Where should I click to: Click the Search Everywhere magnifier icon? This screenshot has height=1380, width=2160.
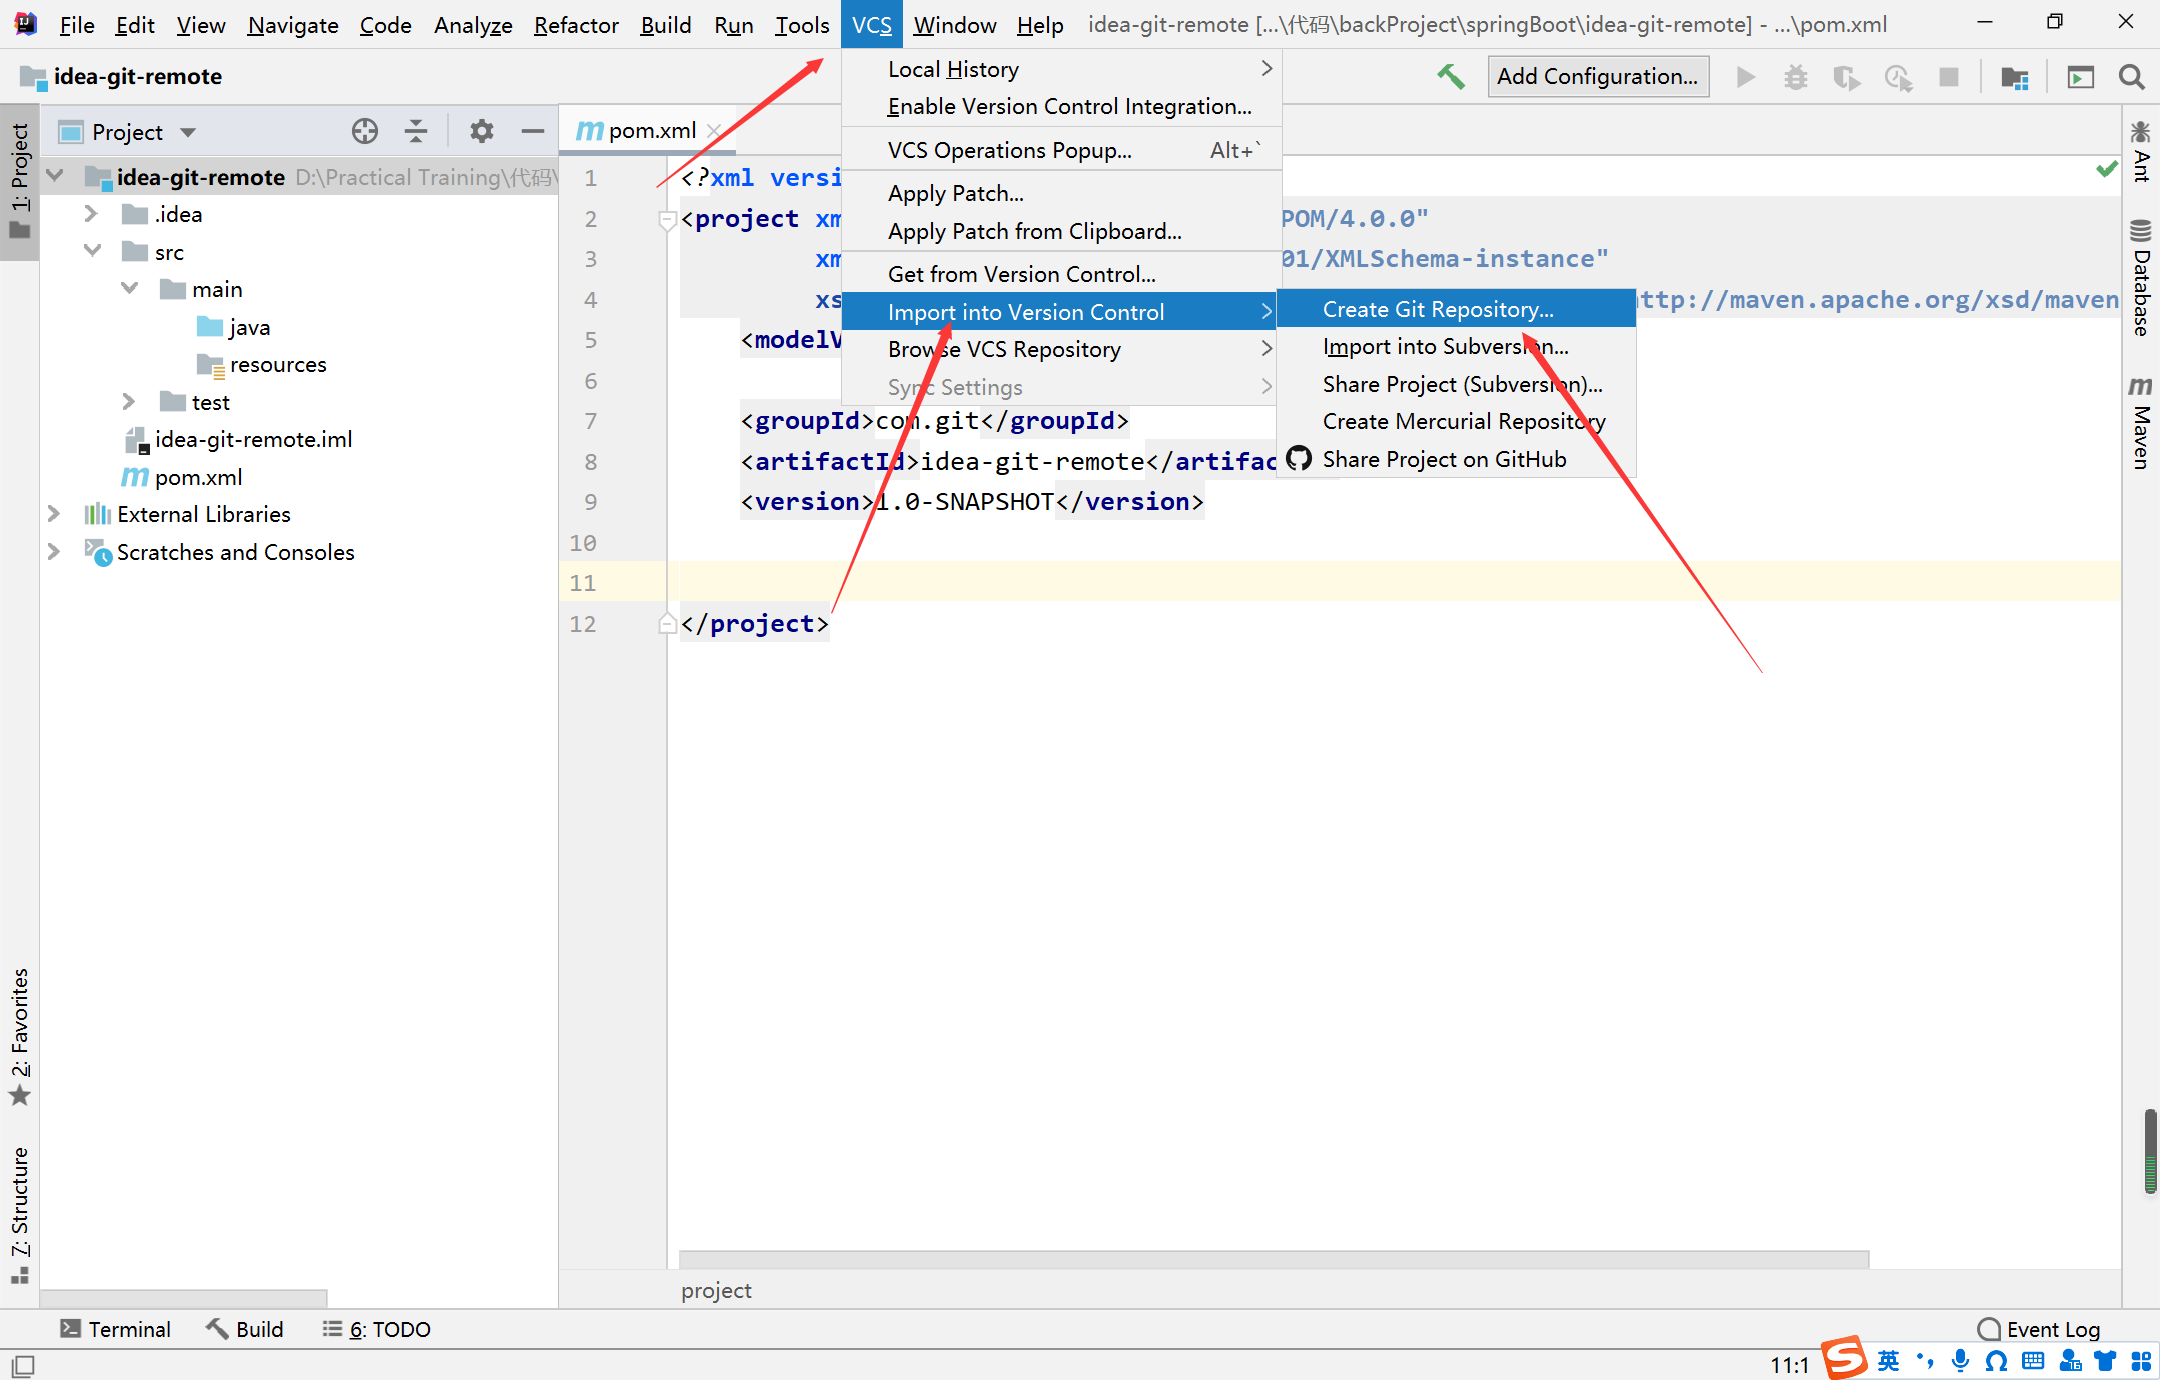(2132, 77)
